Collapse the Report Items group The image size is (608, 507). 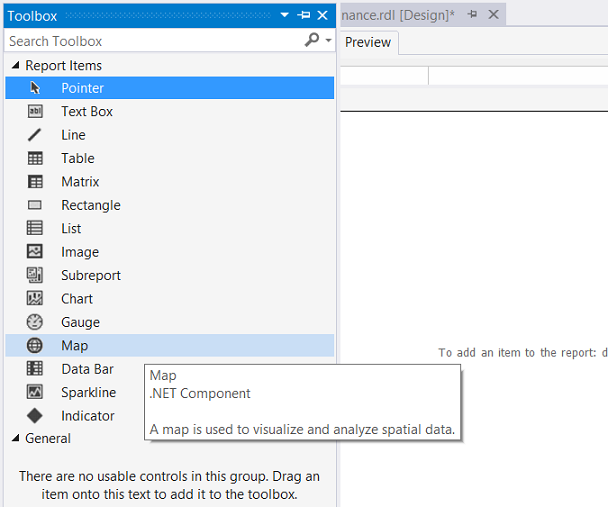(15, 65)
